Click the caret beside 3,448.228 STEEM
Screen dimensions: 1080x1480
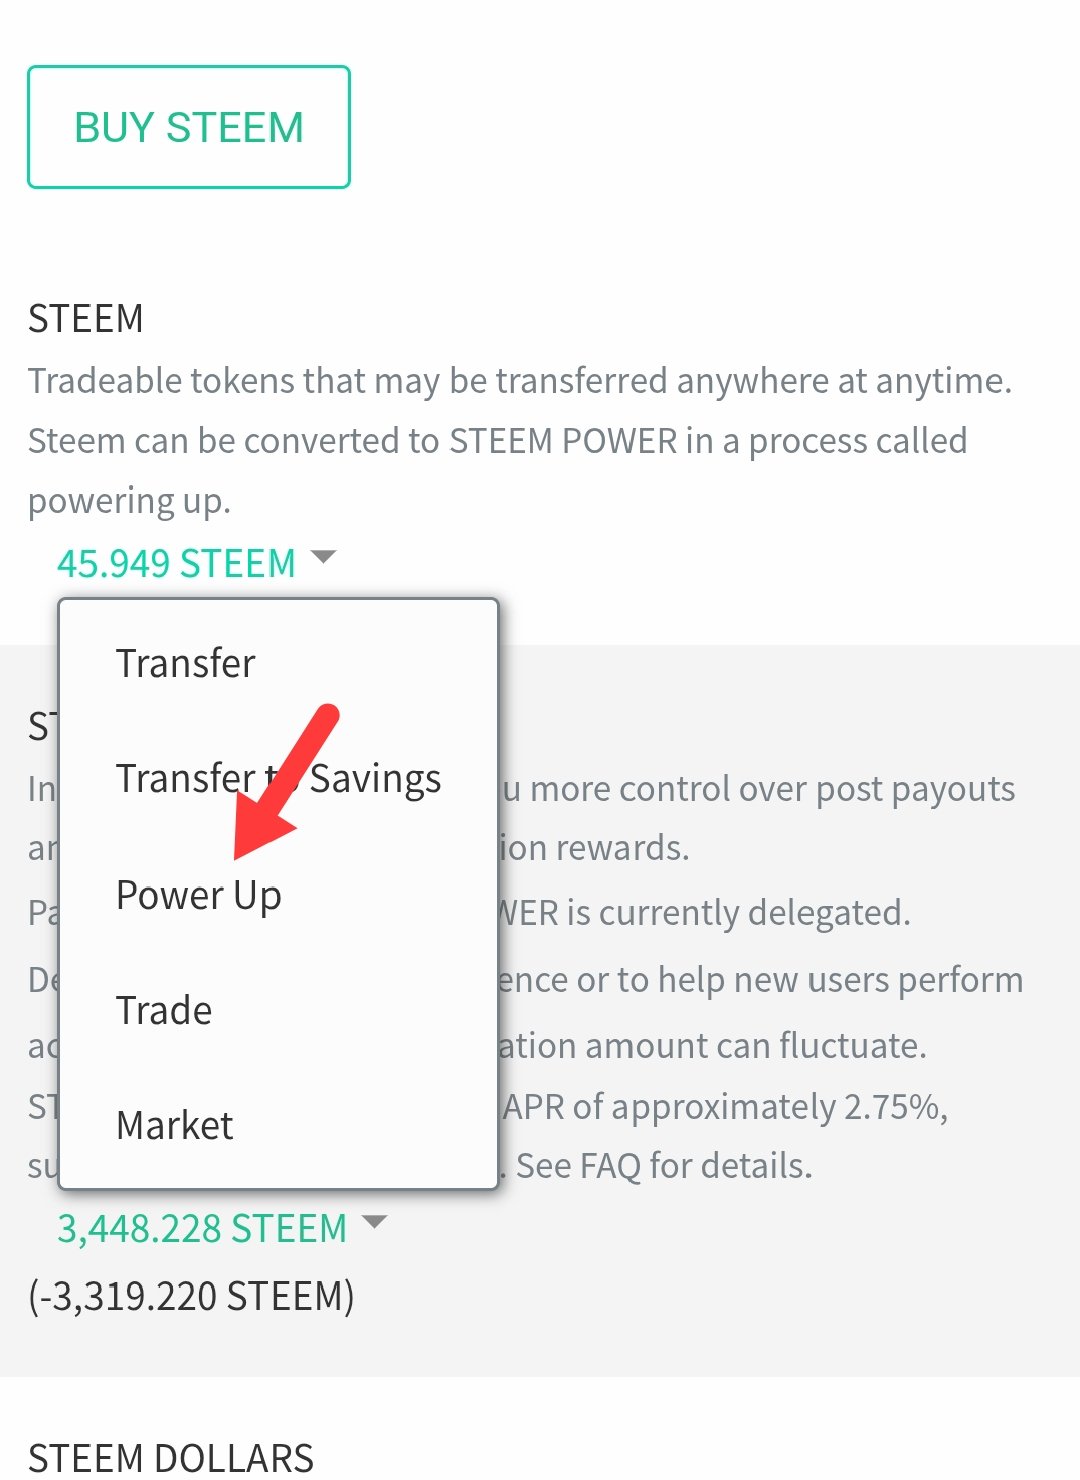373,1222
